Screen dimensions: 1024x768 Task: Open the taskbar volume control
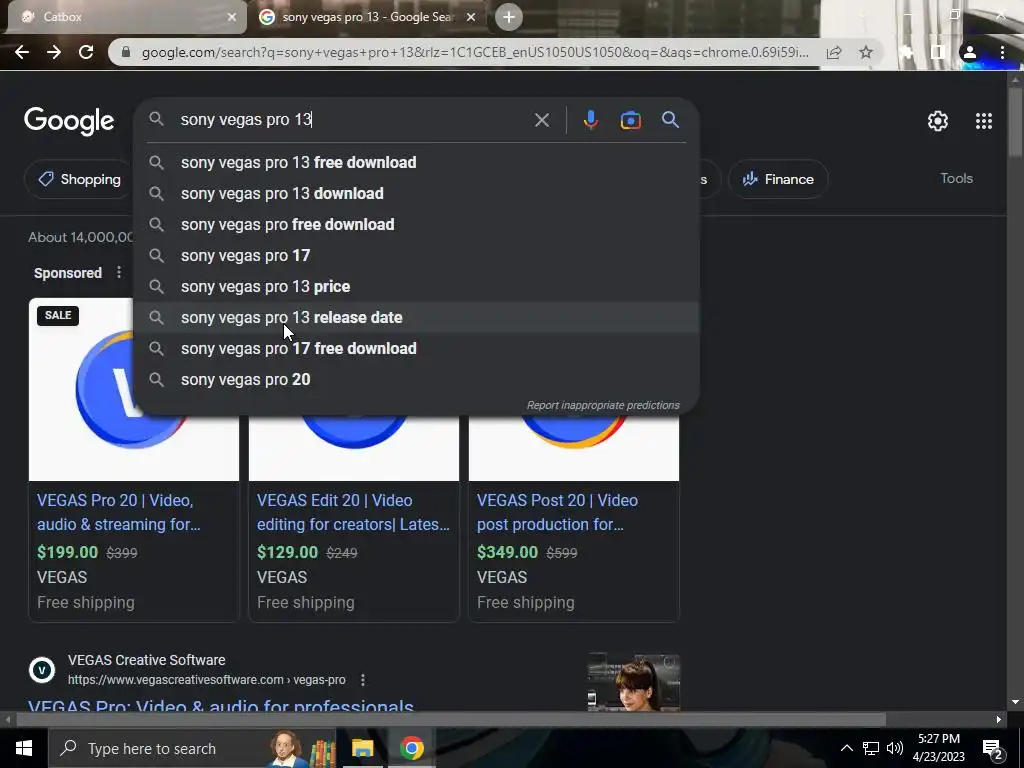click(x=895, y=748)
